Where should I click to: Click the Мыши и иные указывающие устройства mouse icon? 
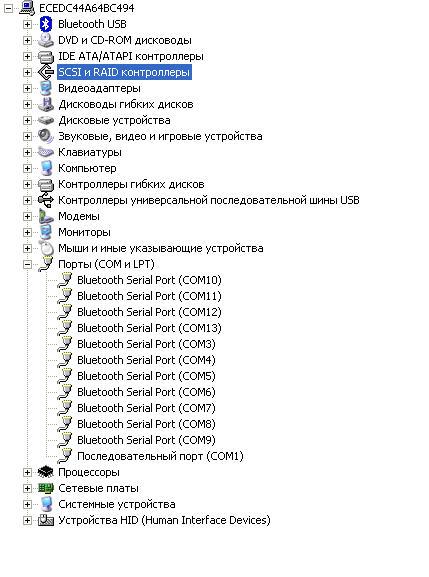pos(46,248)
